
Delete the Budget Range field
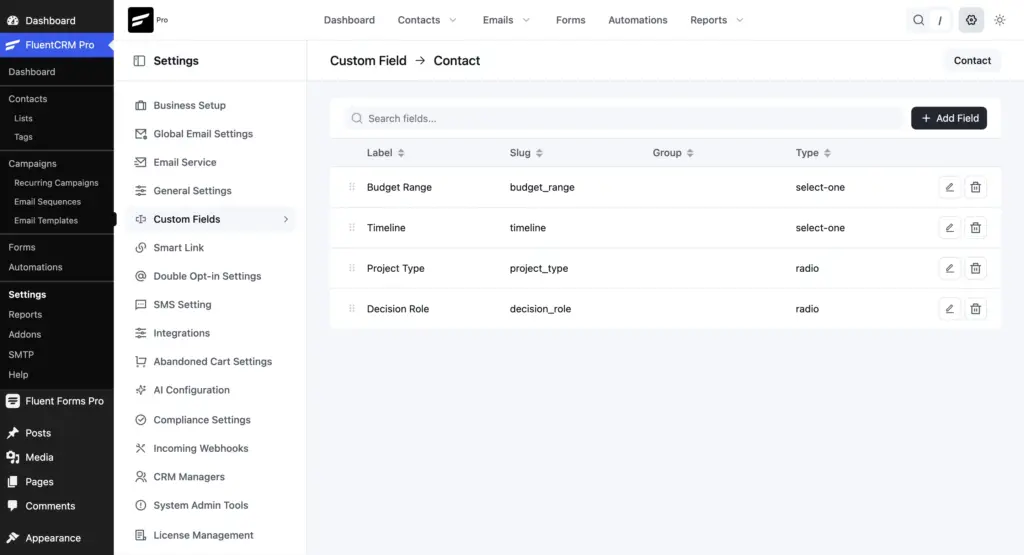pos(975,187)
